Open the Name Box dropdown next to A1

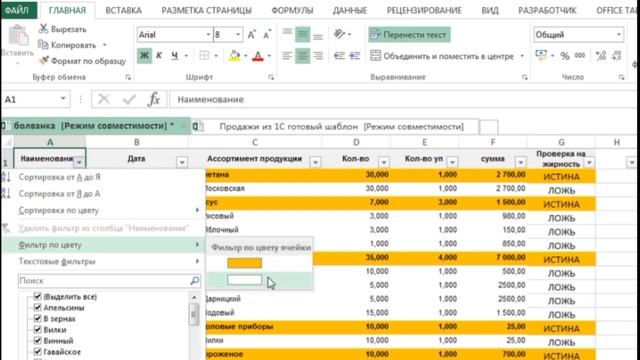click(63, 99)
